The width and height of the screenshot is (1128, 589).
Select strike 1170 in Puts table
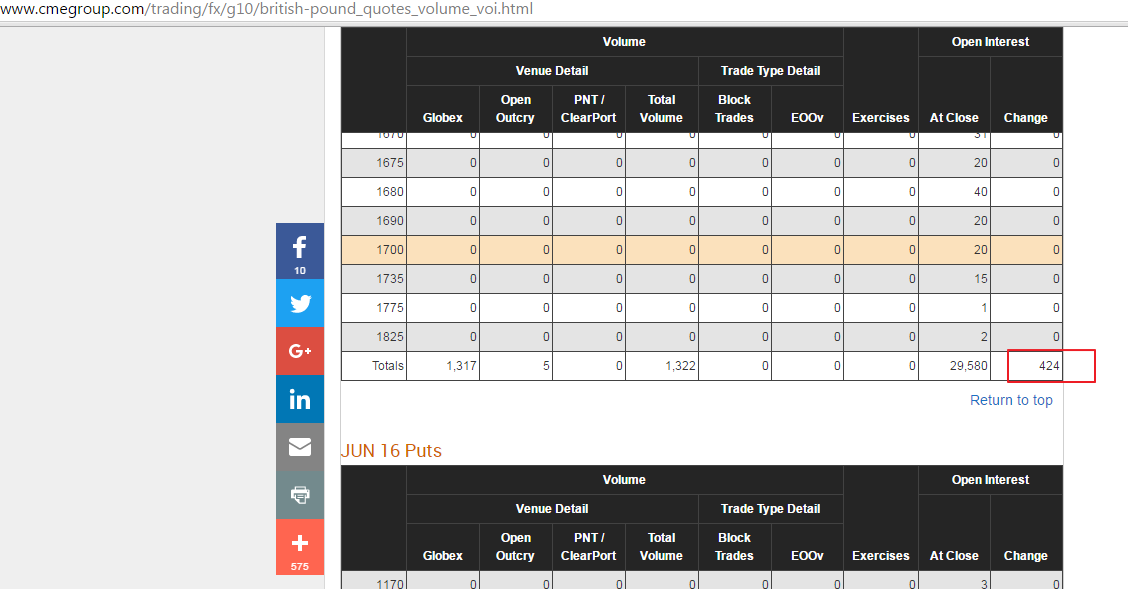tap(389, 583)
